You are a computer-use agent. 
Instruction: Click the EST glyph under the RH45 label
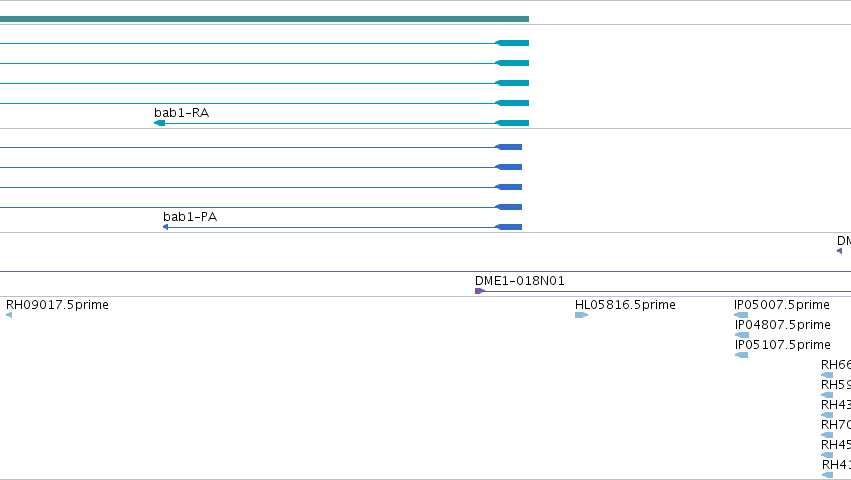coord(827,455)
